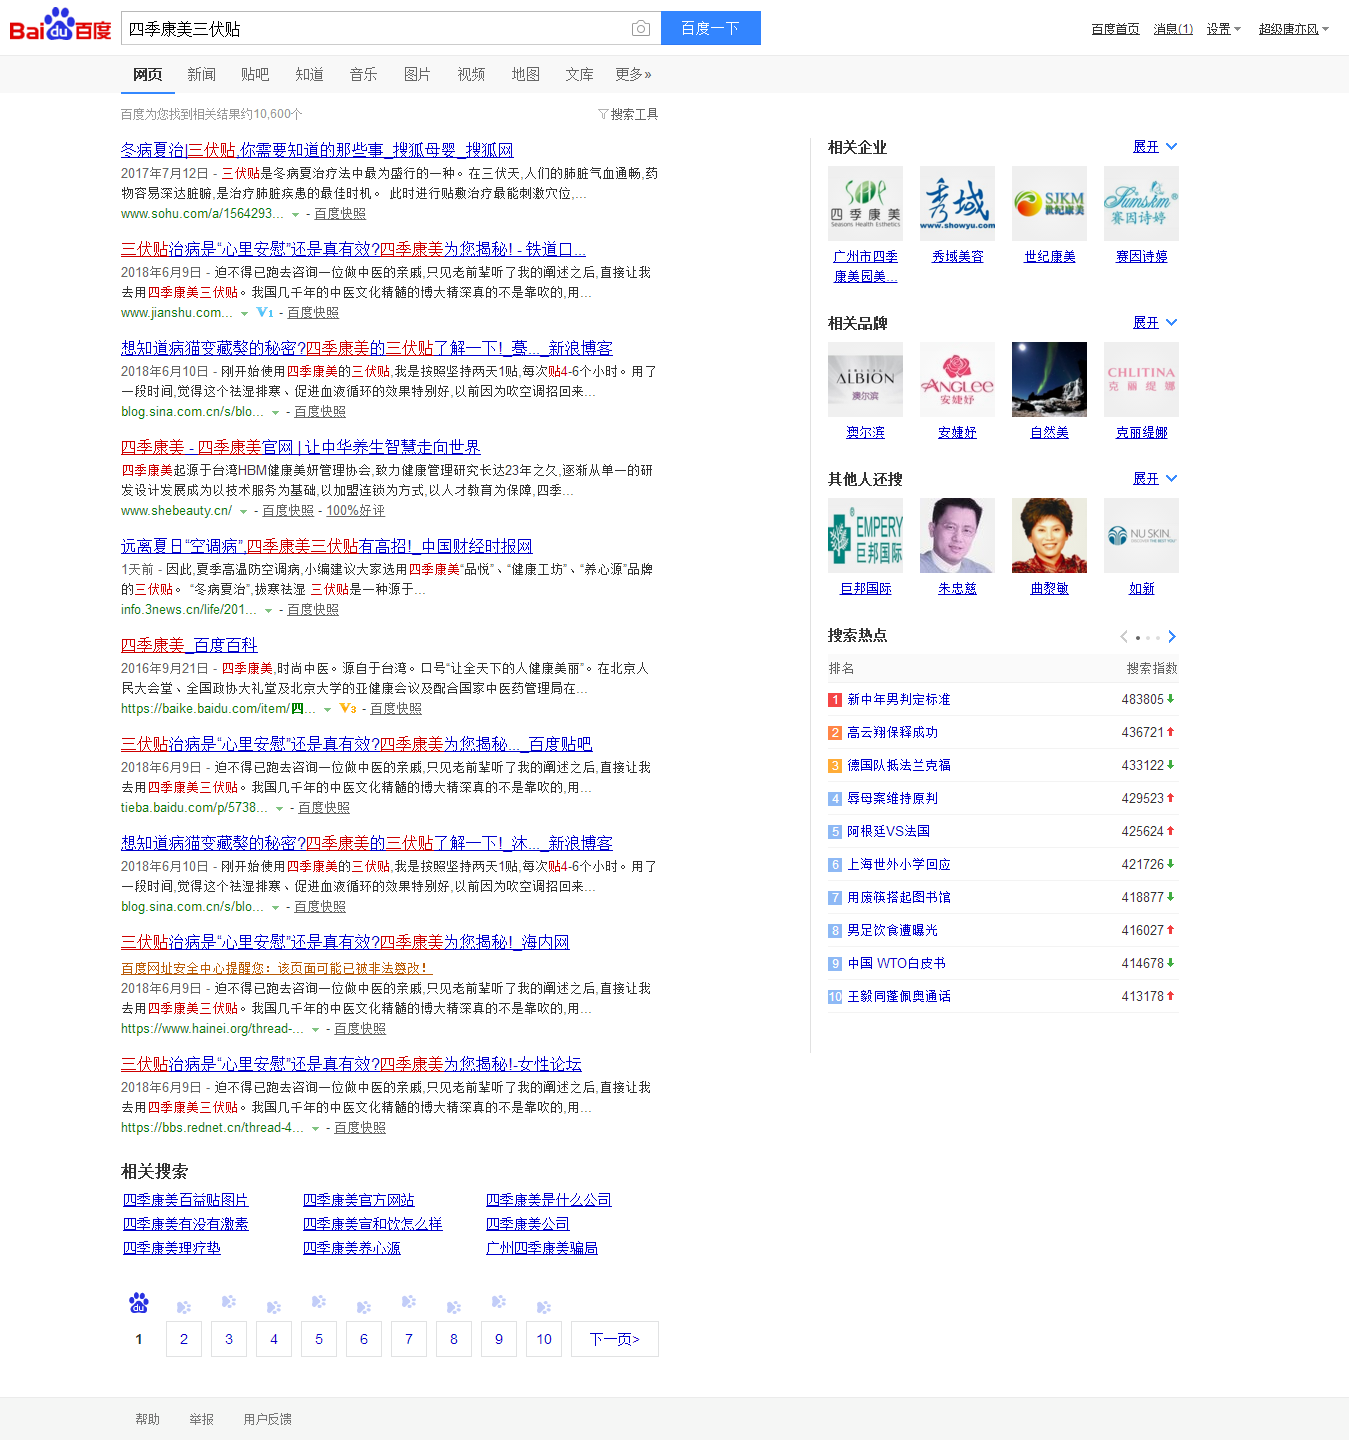The height and width of the screenshot is (1440, 1349).
Task: Switch to the 图片 tab
Action: tap(417, 74)
